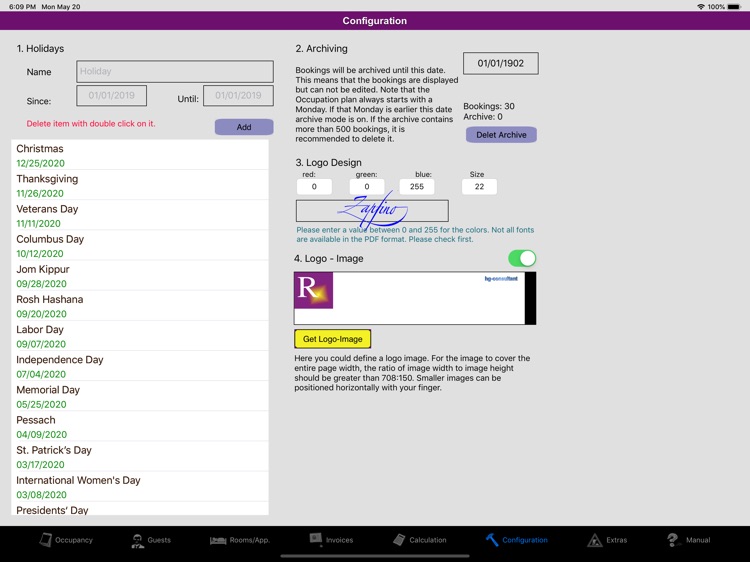This screenshot has height=562, width=750.
Task: Switch to Invoices tab label
Action: coord(339,540)
